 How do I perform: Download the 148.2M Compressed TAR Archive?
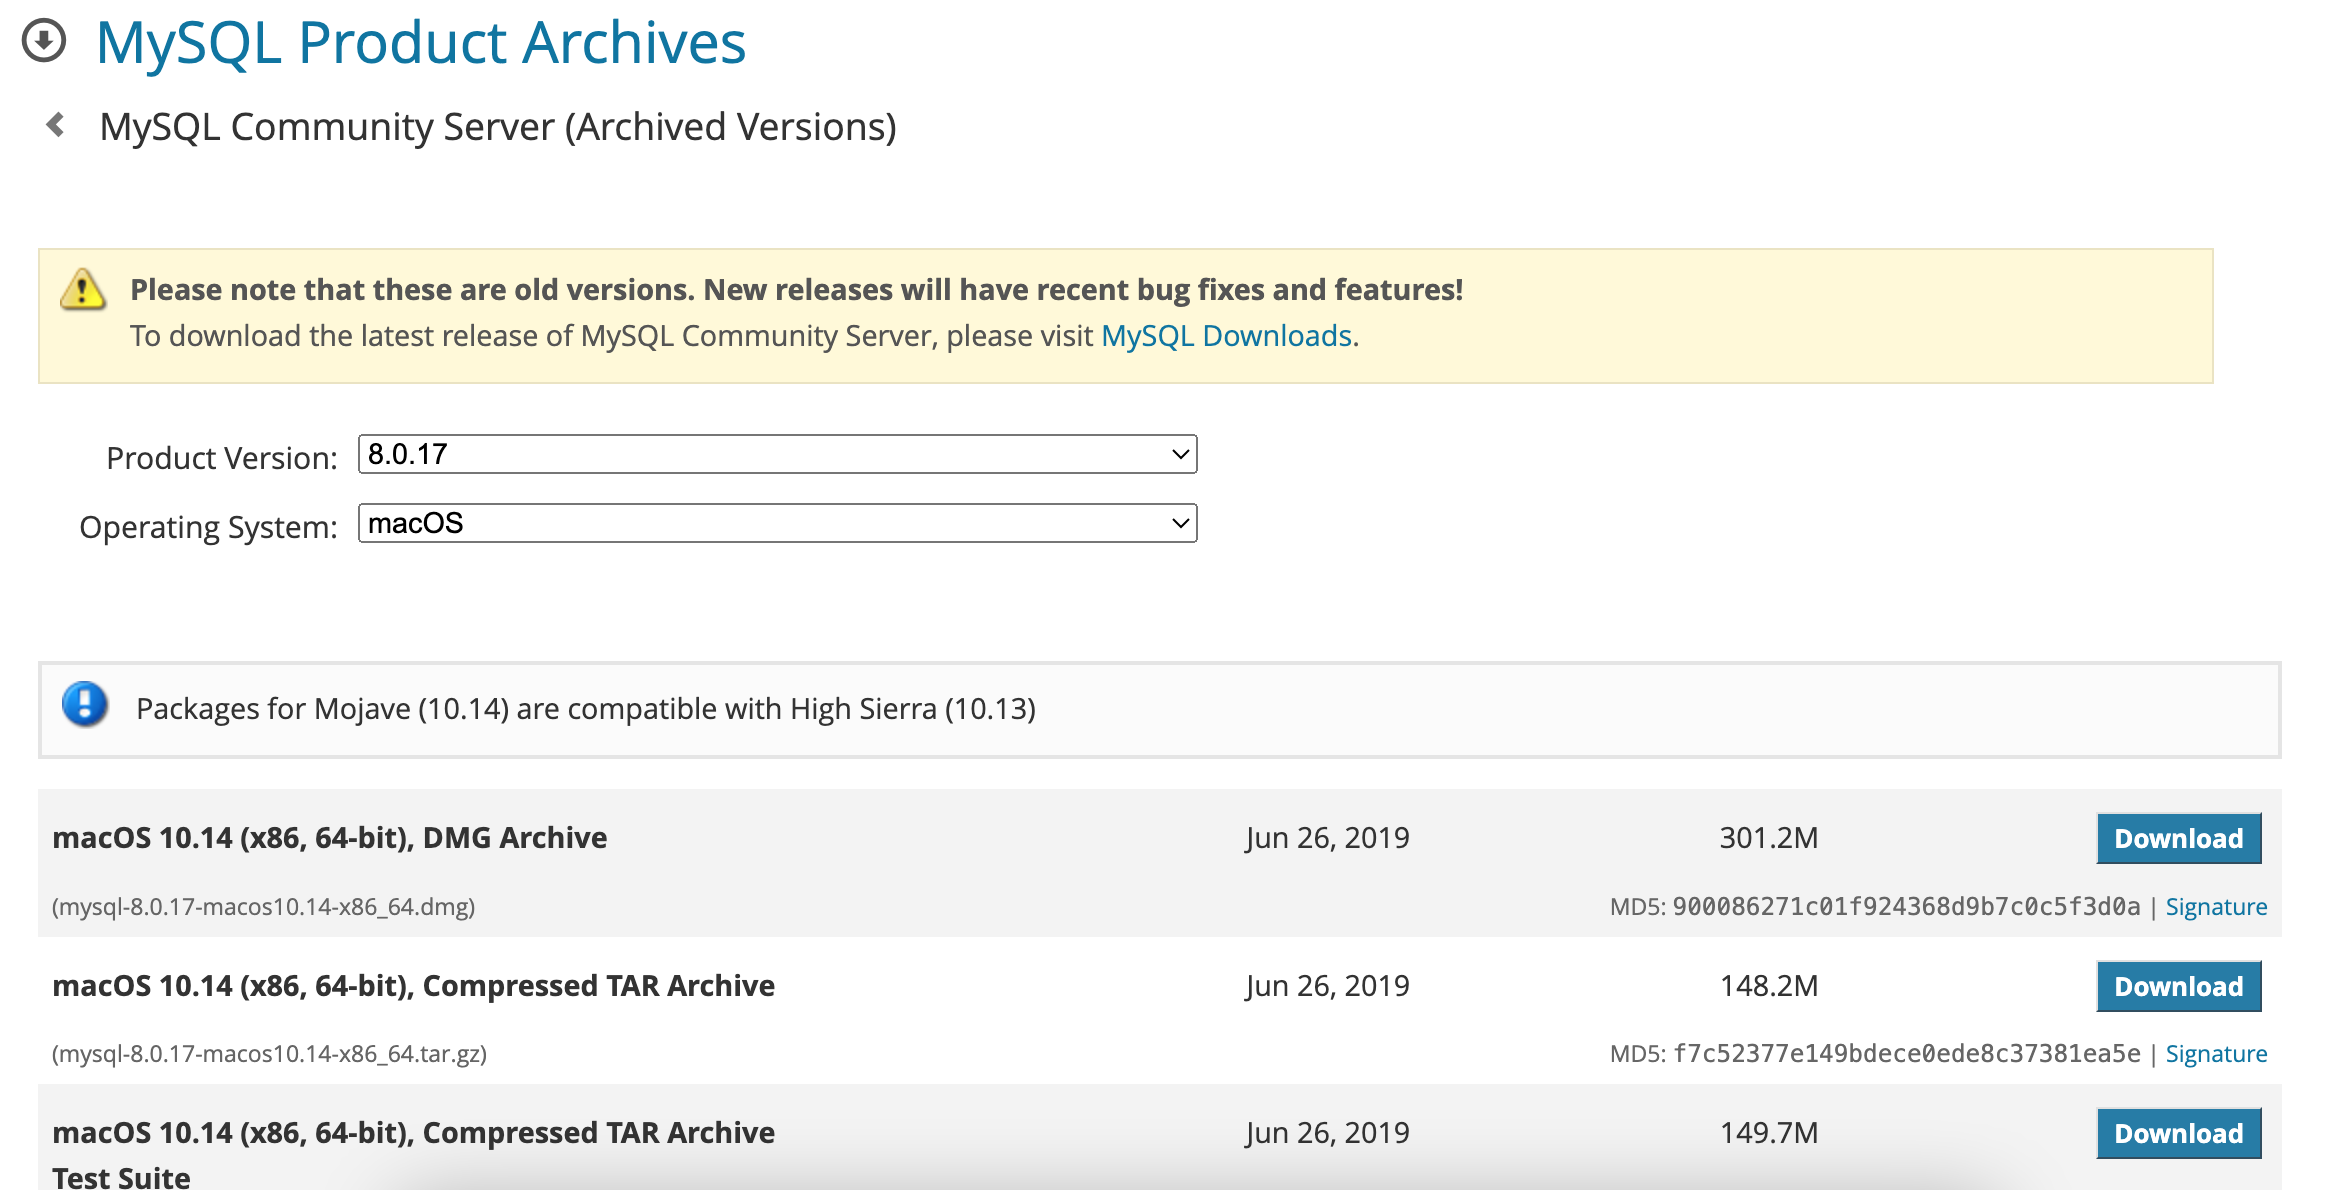2178,986
